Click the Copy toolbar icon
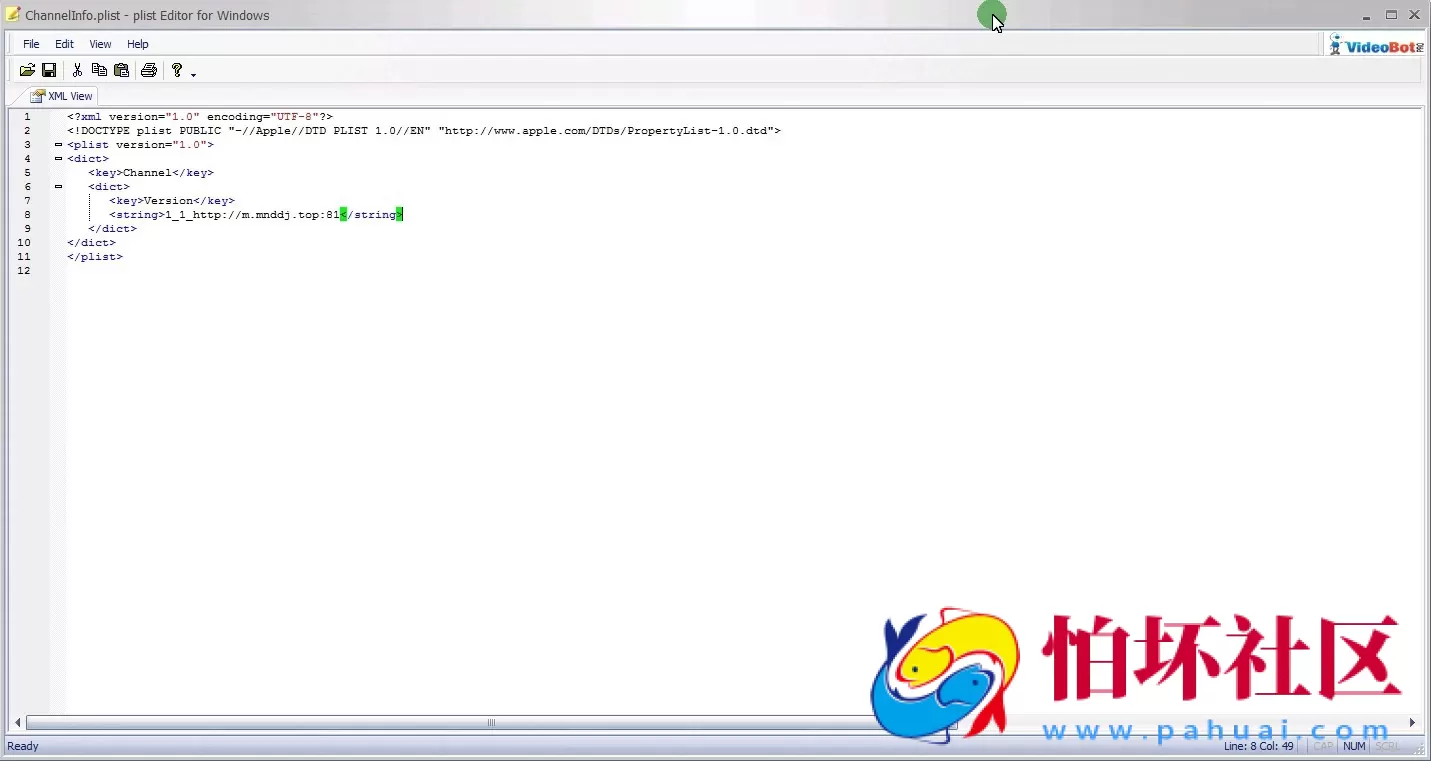The height and width of the screenshot is (761, 1431). tap(99, 70)
